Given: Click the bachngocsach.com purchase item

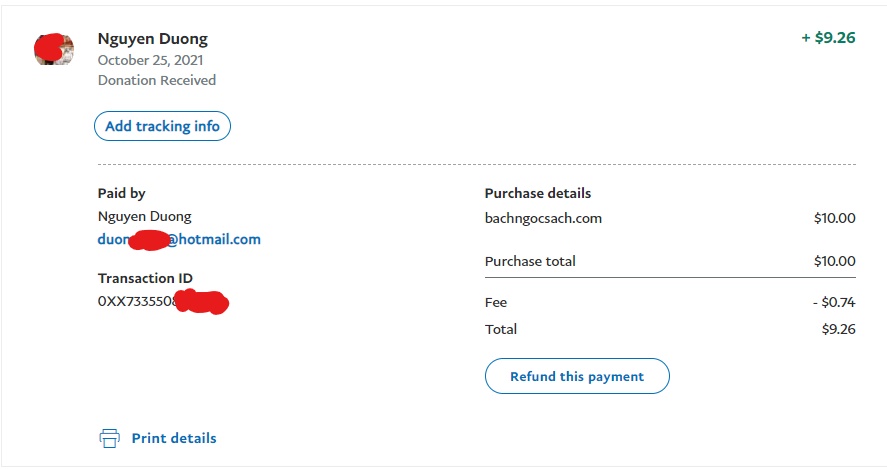Looking at the screenshot, I should click(x=543, y=218).
